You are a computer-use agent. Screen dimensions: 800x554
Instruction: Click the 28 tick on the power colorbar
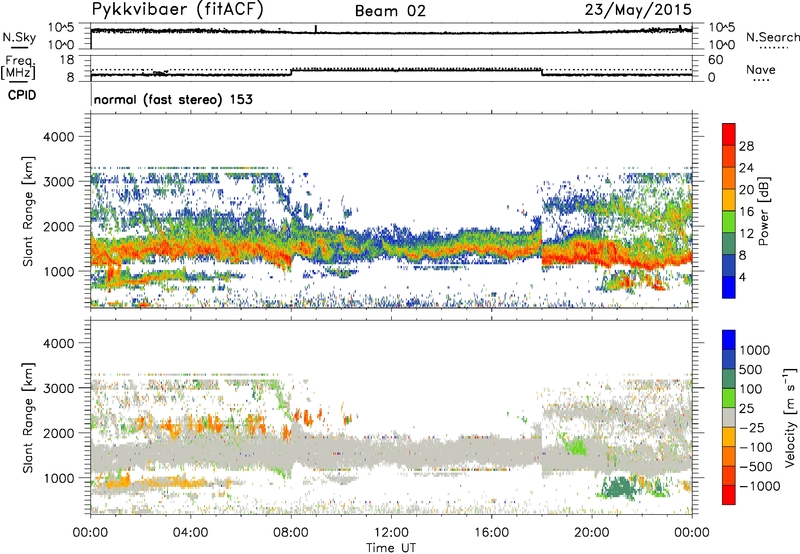click(x=746, y=146)
